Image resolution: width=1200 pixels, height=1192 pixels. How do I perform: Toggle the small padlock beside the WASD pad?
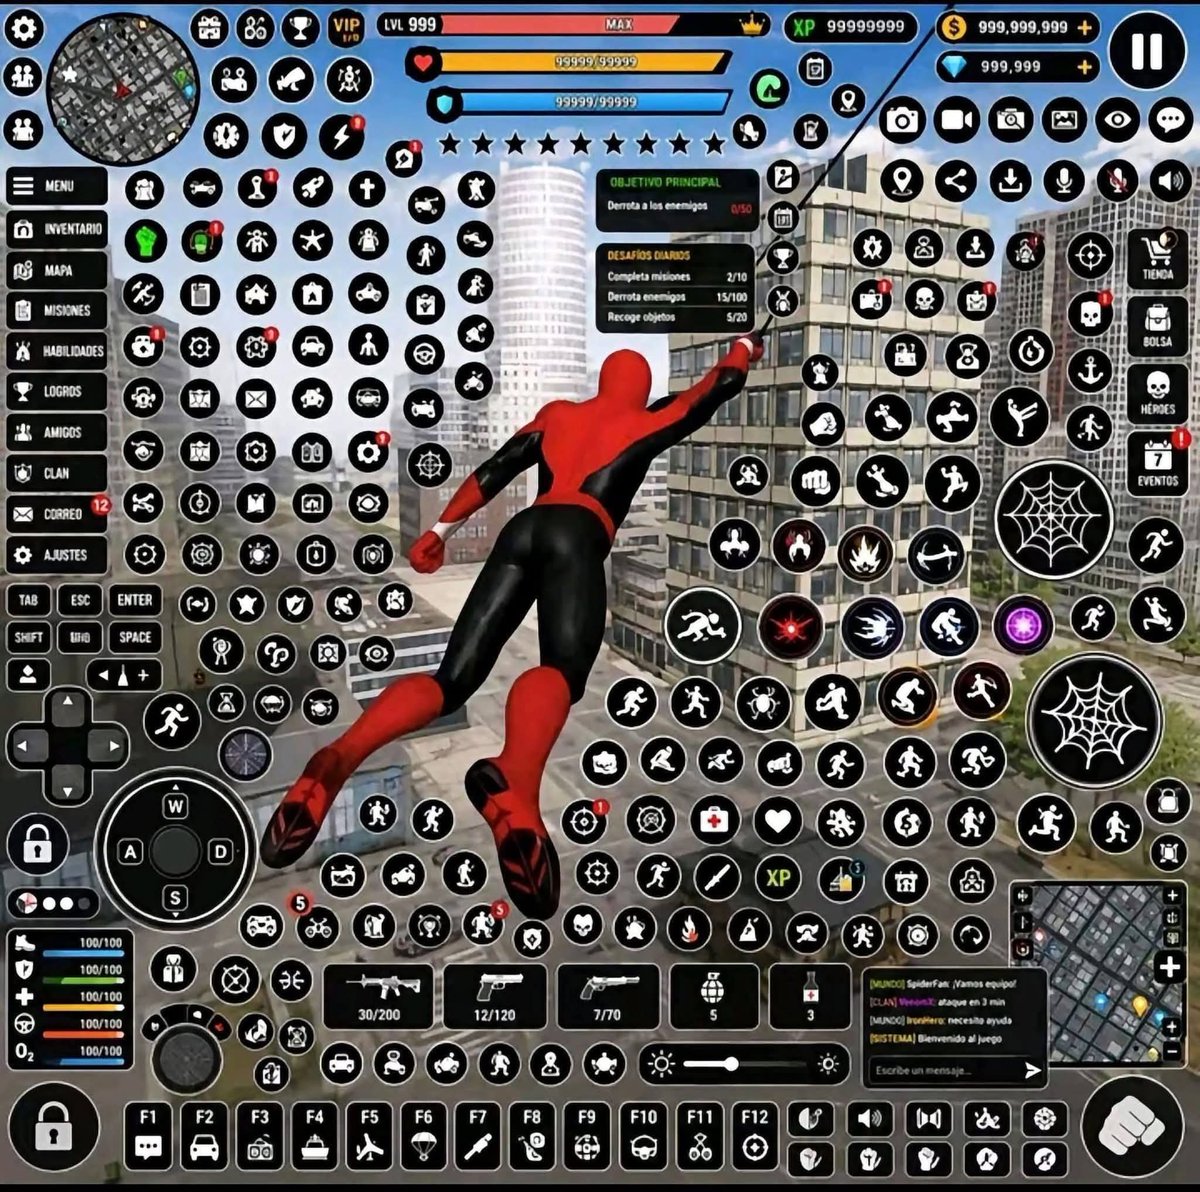point(38,845)
